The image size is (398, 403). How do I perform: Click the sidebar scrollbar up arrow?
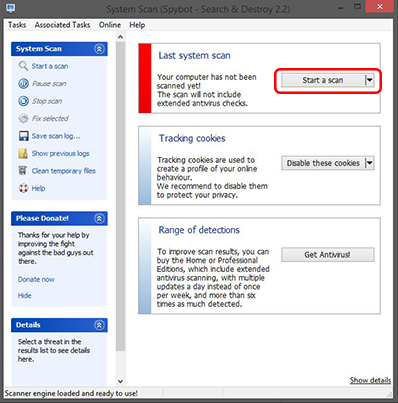coord(121,37)
